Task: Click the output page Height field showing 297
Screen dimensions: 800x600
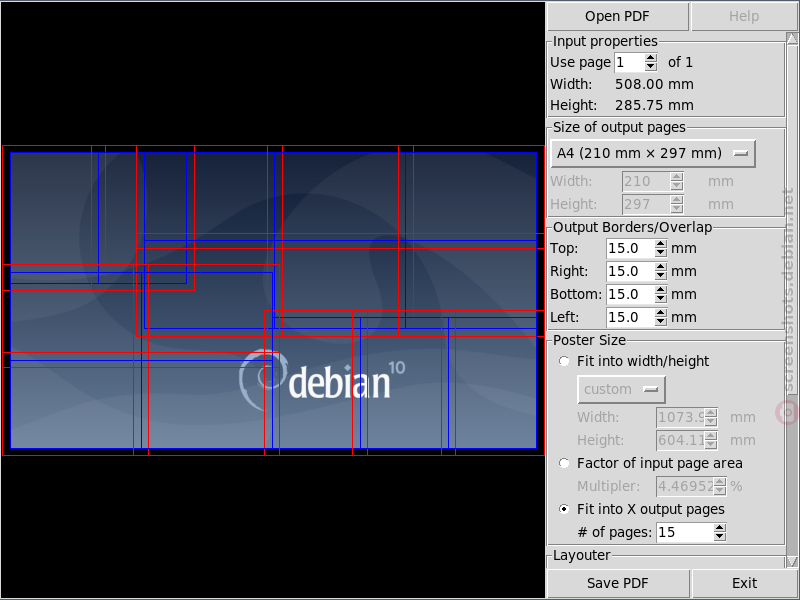Action: (646, 204)
